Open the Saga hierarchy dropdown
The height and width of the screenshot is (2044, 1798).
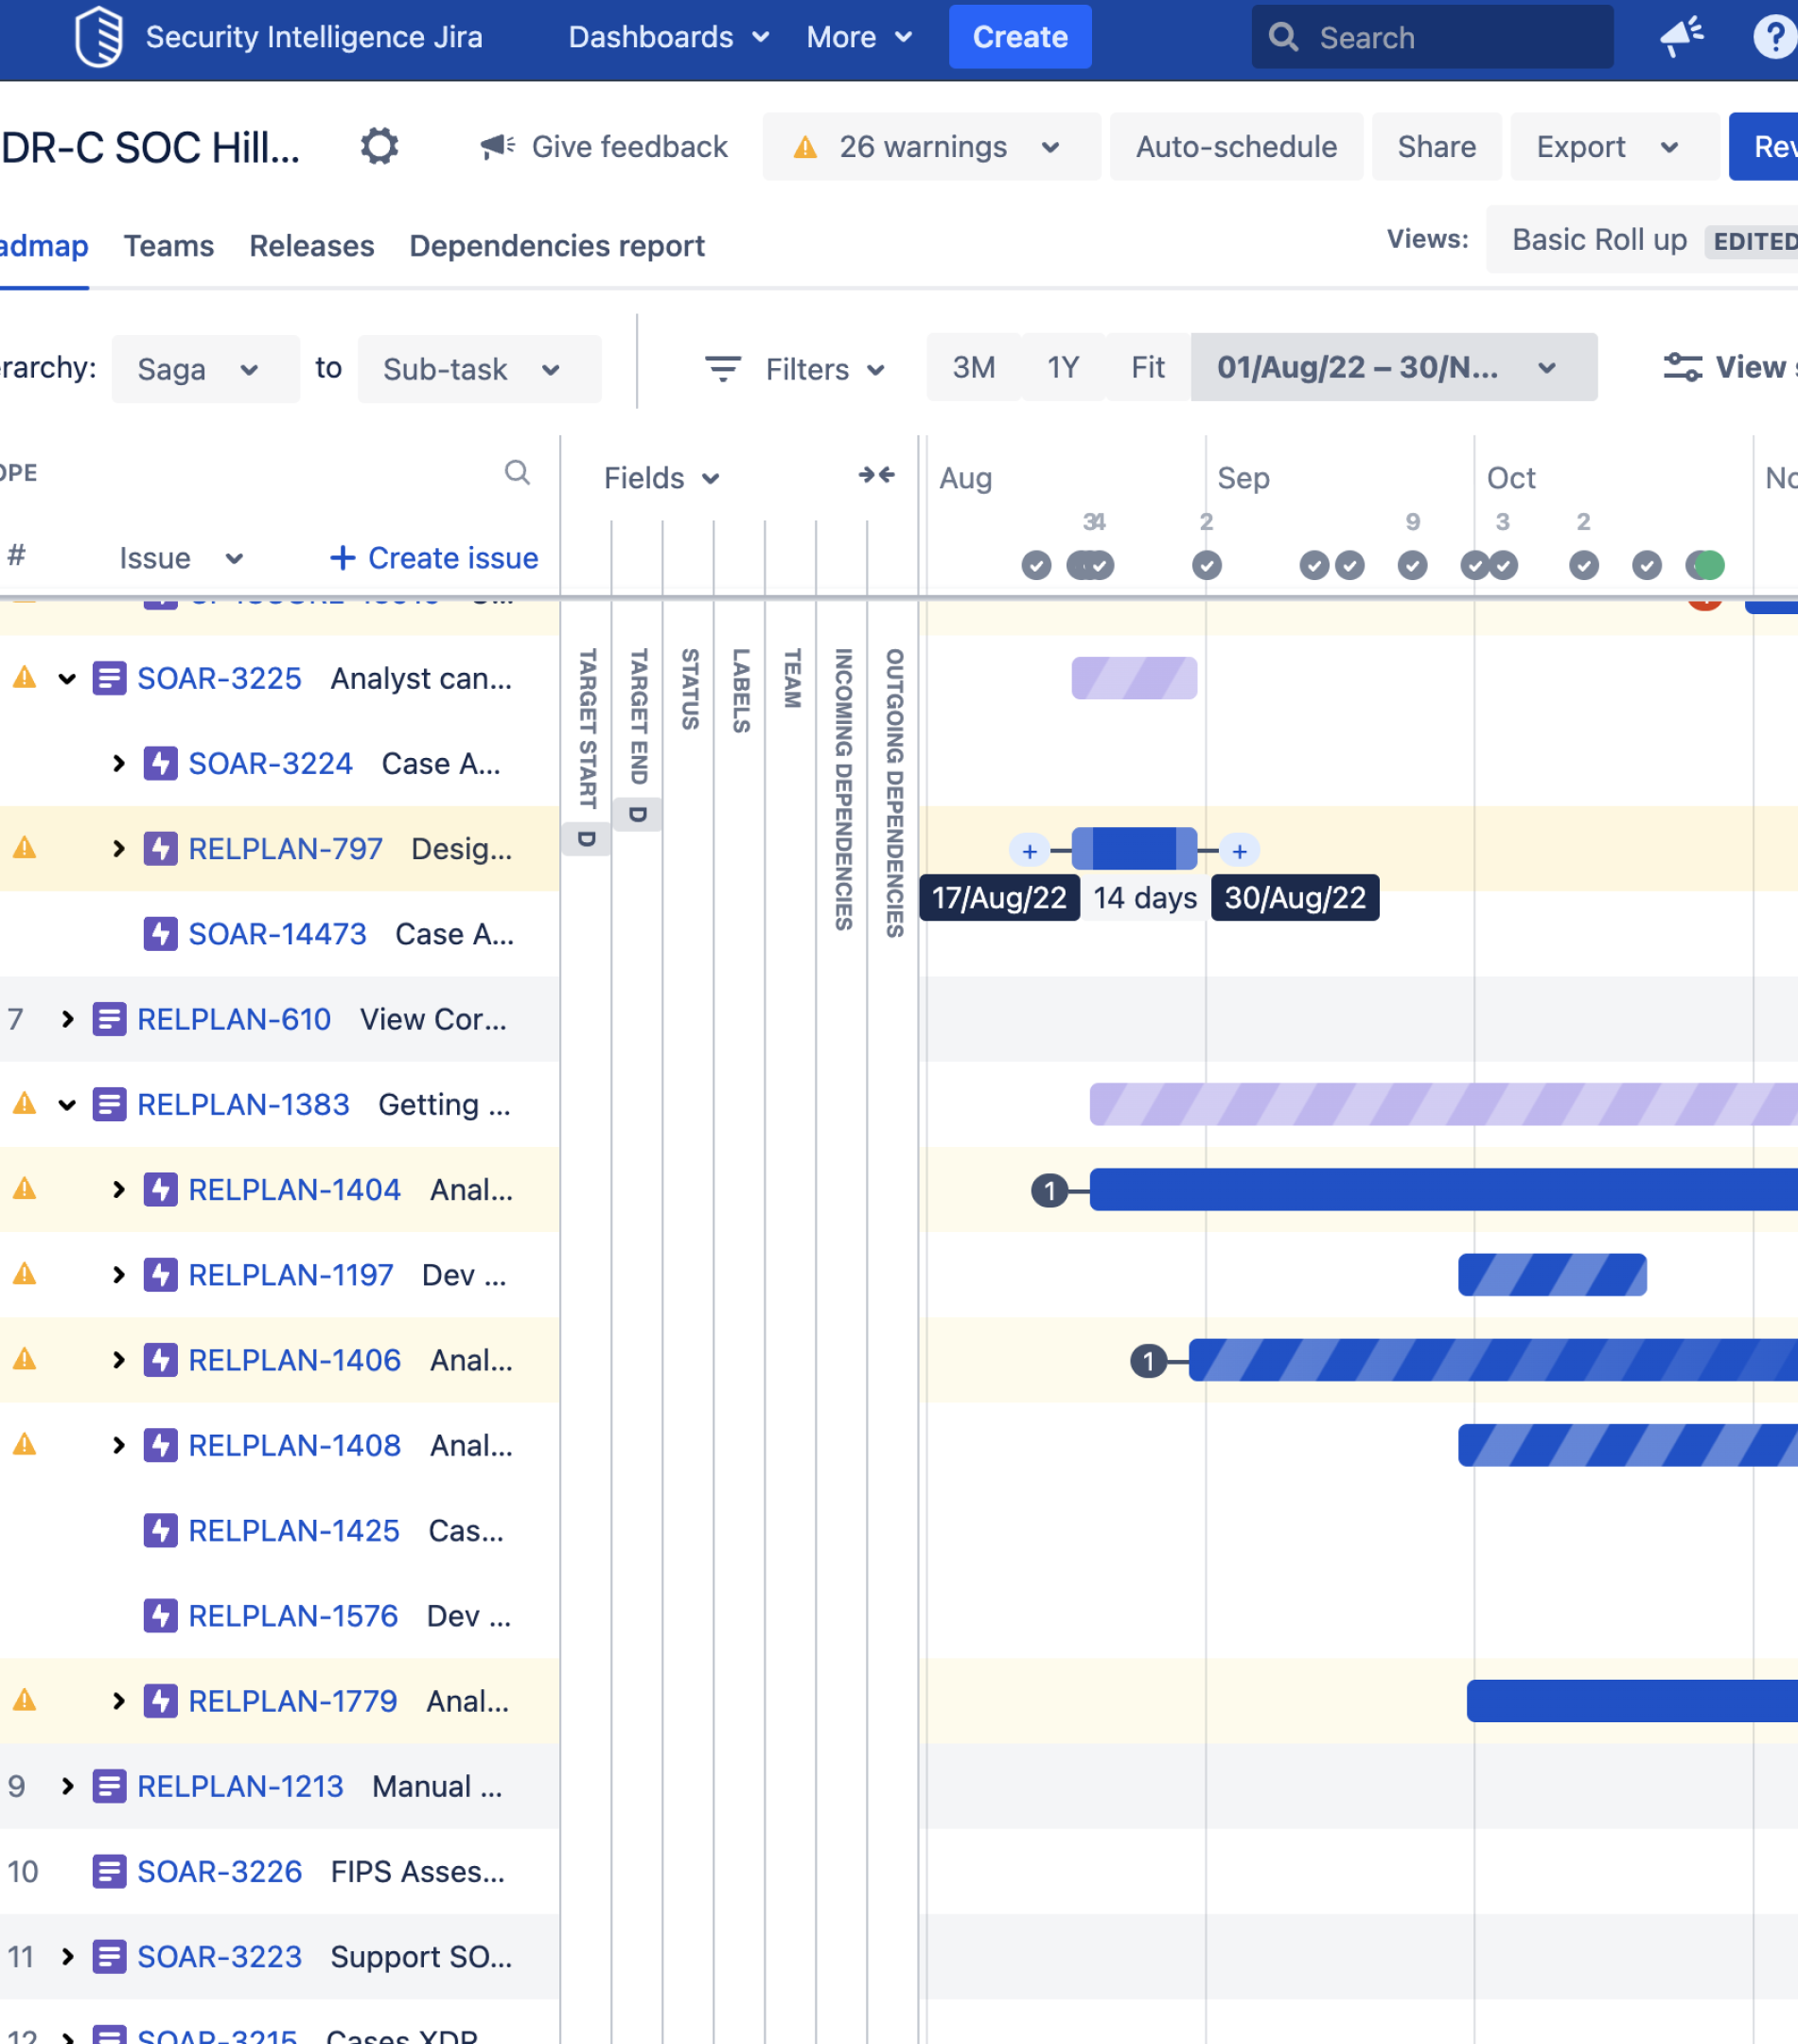[205, 369]
